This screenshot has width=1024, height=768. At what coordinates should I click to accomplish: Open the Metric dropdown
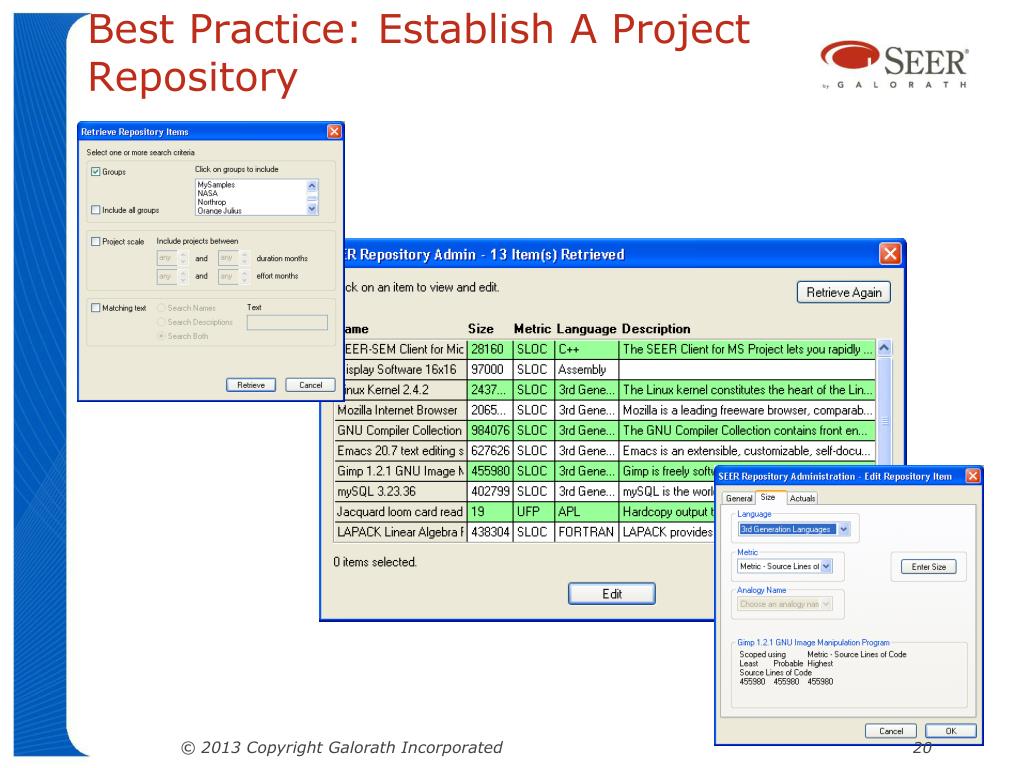tap(826, 566)
